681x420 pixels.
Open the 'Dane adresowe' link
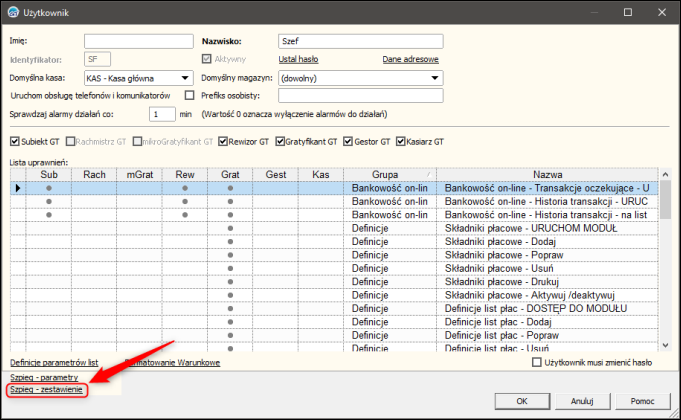click(x=410, y=59)
